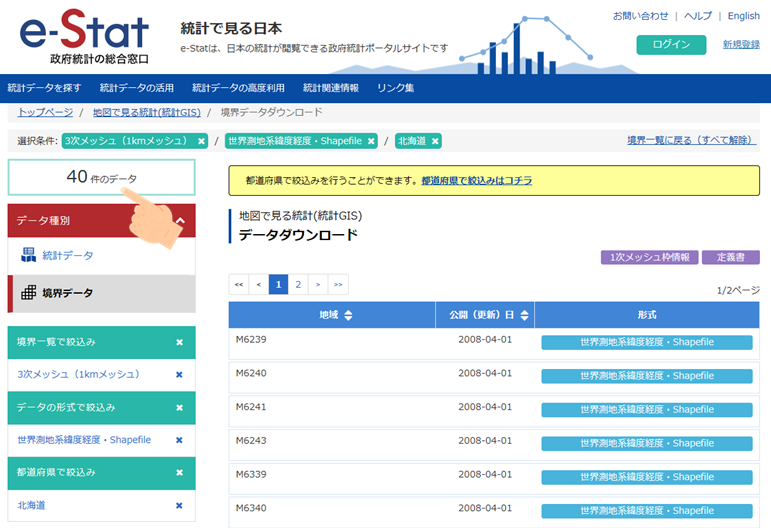This screenshot has height=528, width=771.
Task: Go to 地図で見る統計(統計GIS) breadcrumb
Action: [x=147, y=113]
